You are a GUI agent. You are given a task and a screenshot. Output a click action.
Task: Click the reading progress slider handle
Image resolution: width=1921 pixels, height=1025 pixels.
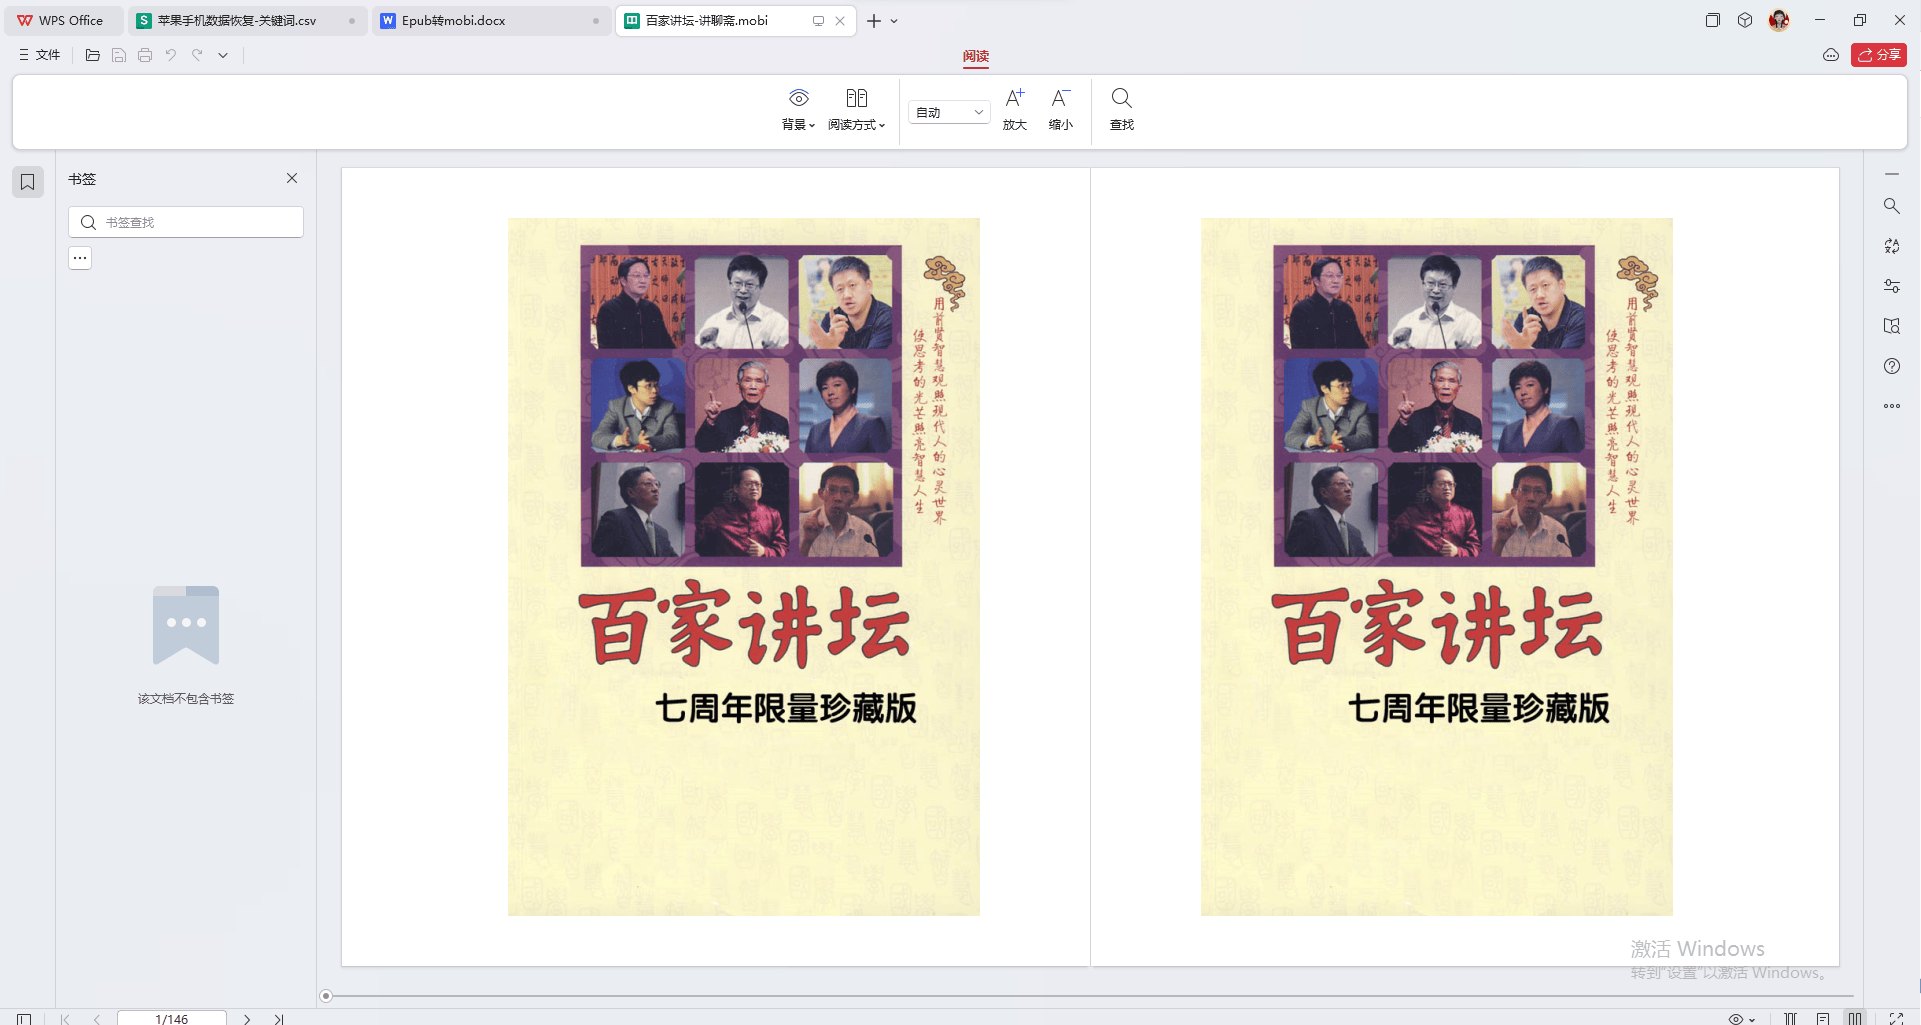(x=326, y=996)
